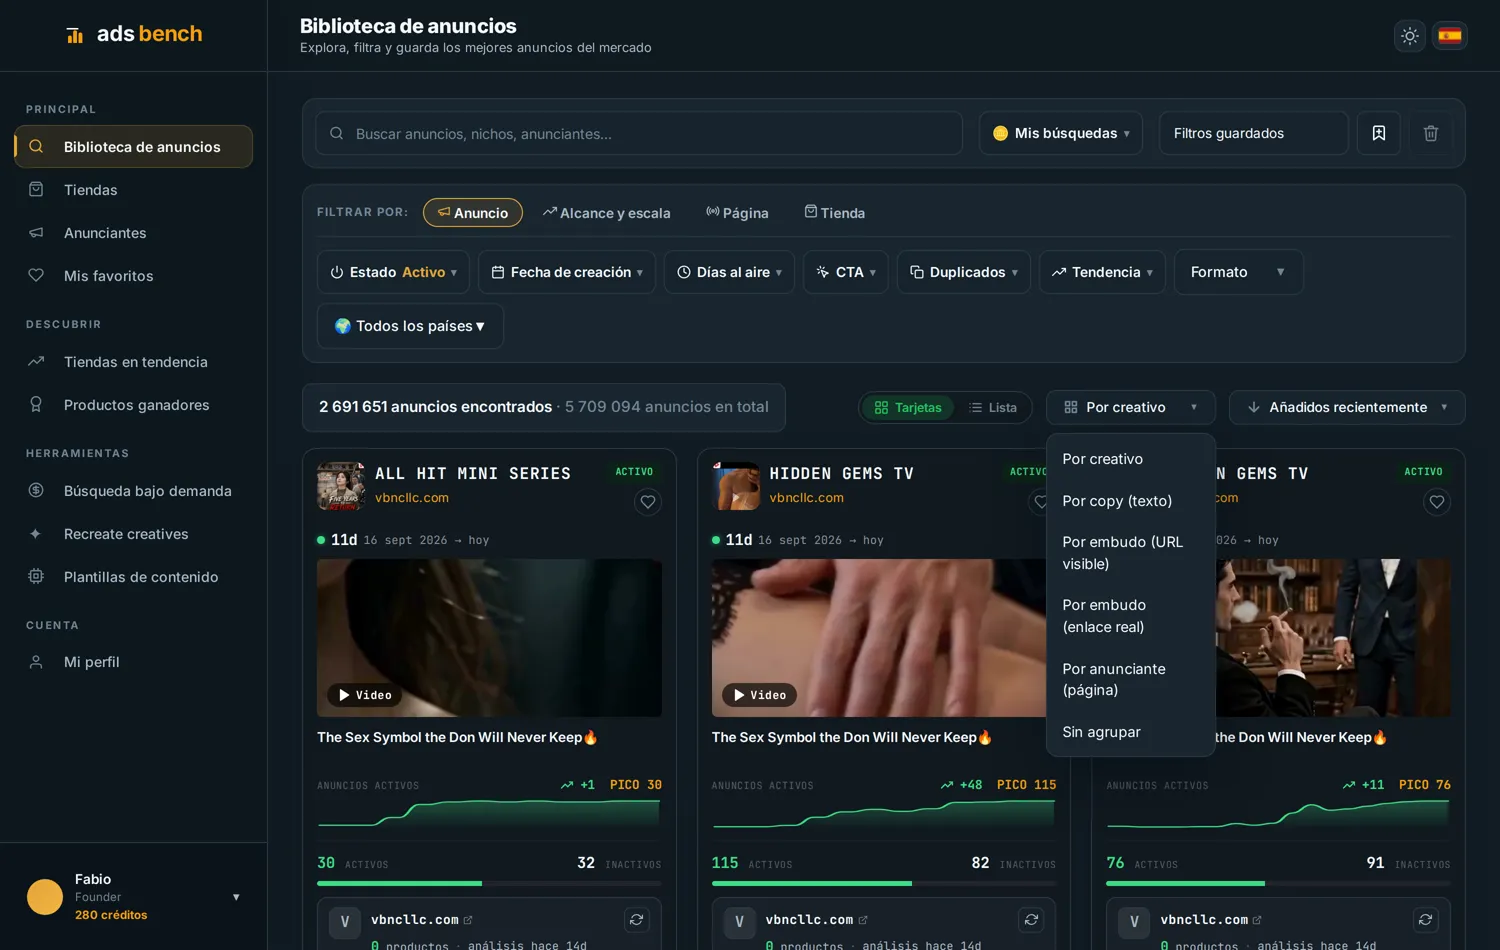The height and width of the screenshot is (950, 1500).
Task: Open the Todos los países dropdown
Action: pyautogui.click(x=410, y=326)
